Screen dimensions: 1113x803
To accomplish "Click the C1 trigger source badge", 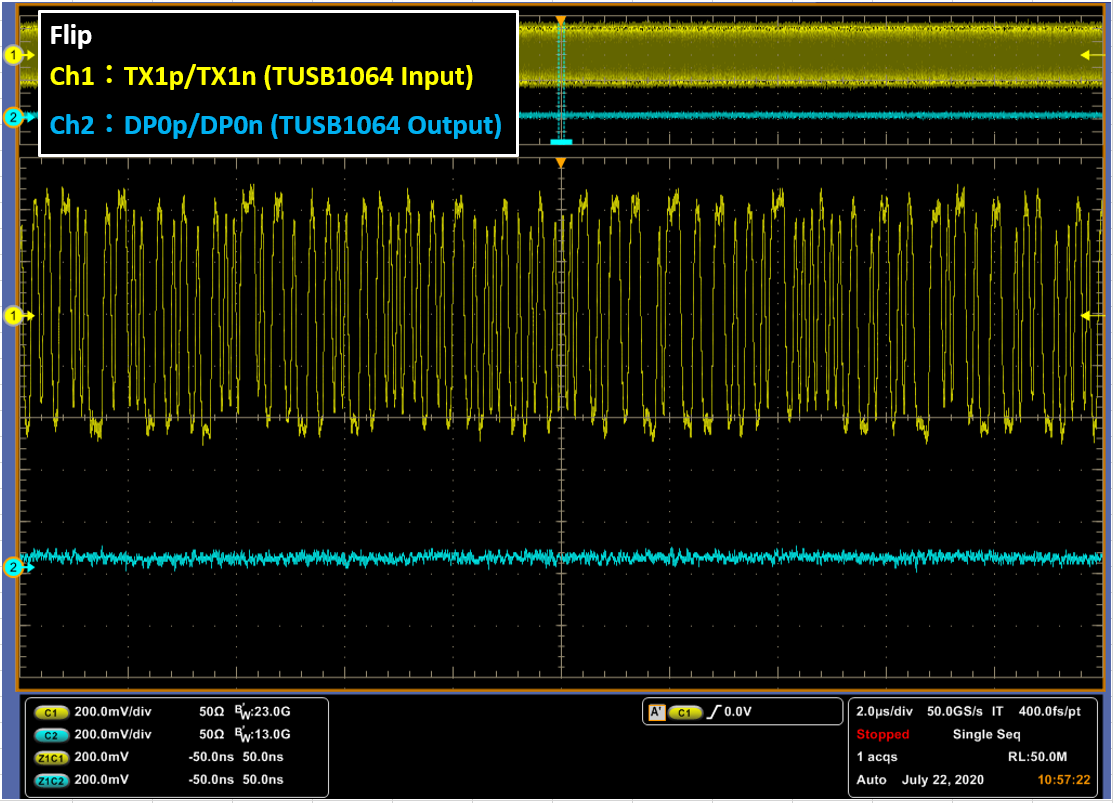I will [x=684, y=712].
